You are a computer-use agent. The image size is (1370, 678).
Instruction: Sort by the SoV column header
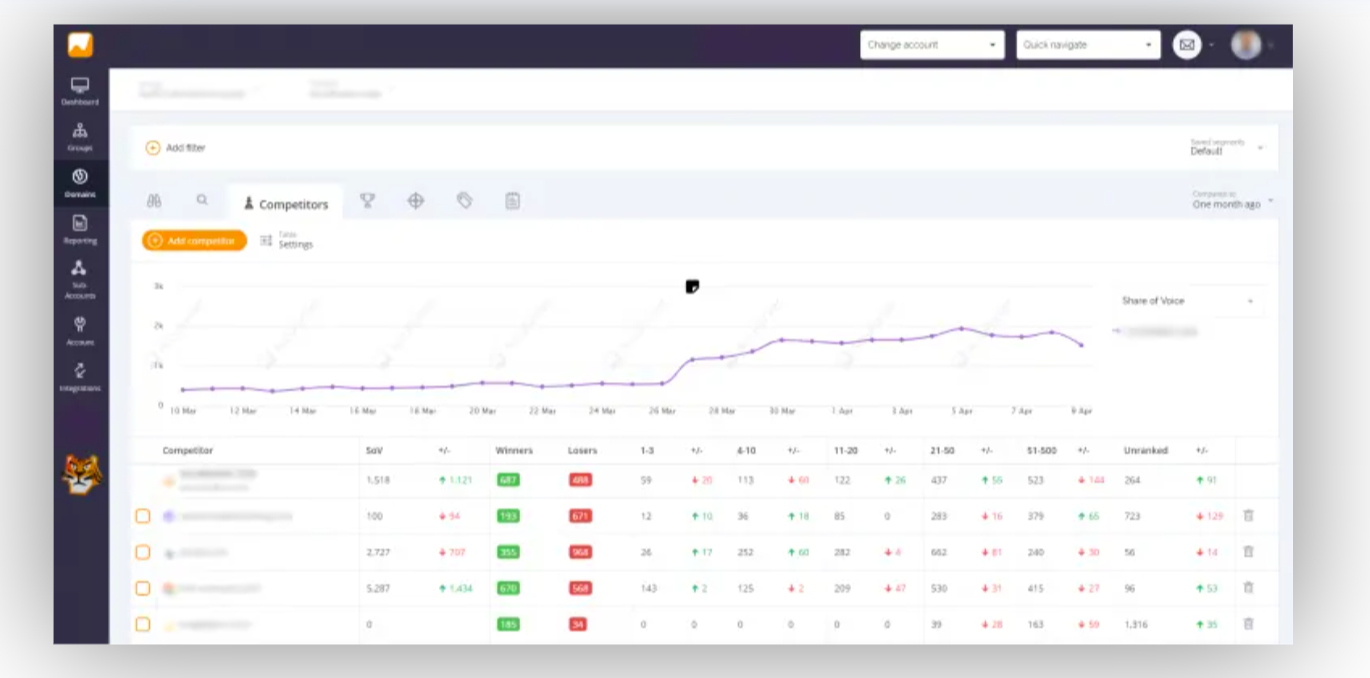point(376,451)
